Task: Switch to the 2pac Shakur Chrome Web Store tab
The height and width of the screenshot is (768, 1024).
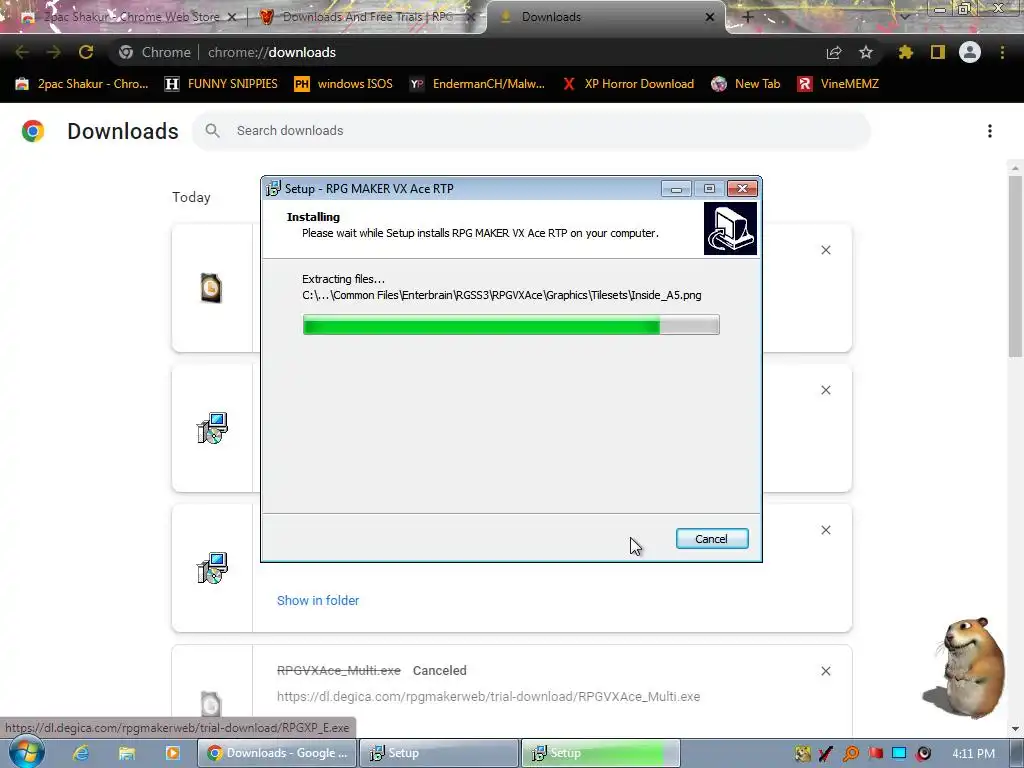Action: point(124,17)
